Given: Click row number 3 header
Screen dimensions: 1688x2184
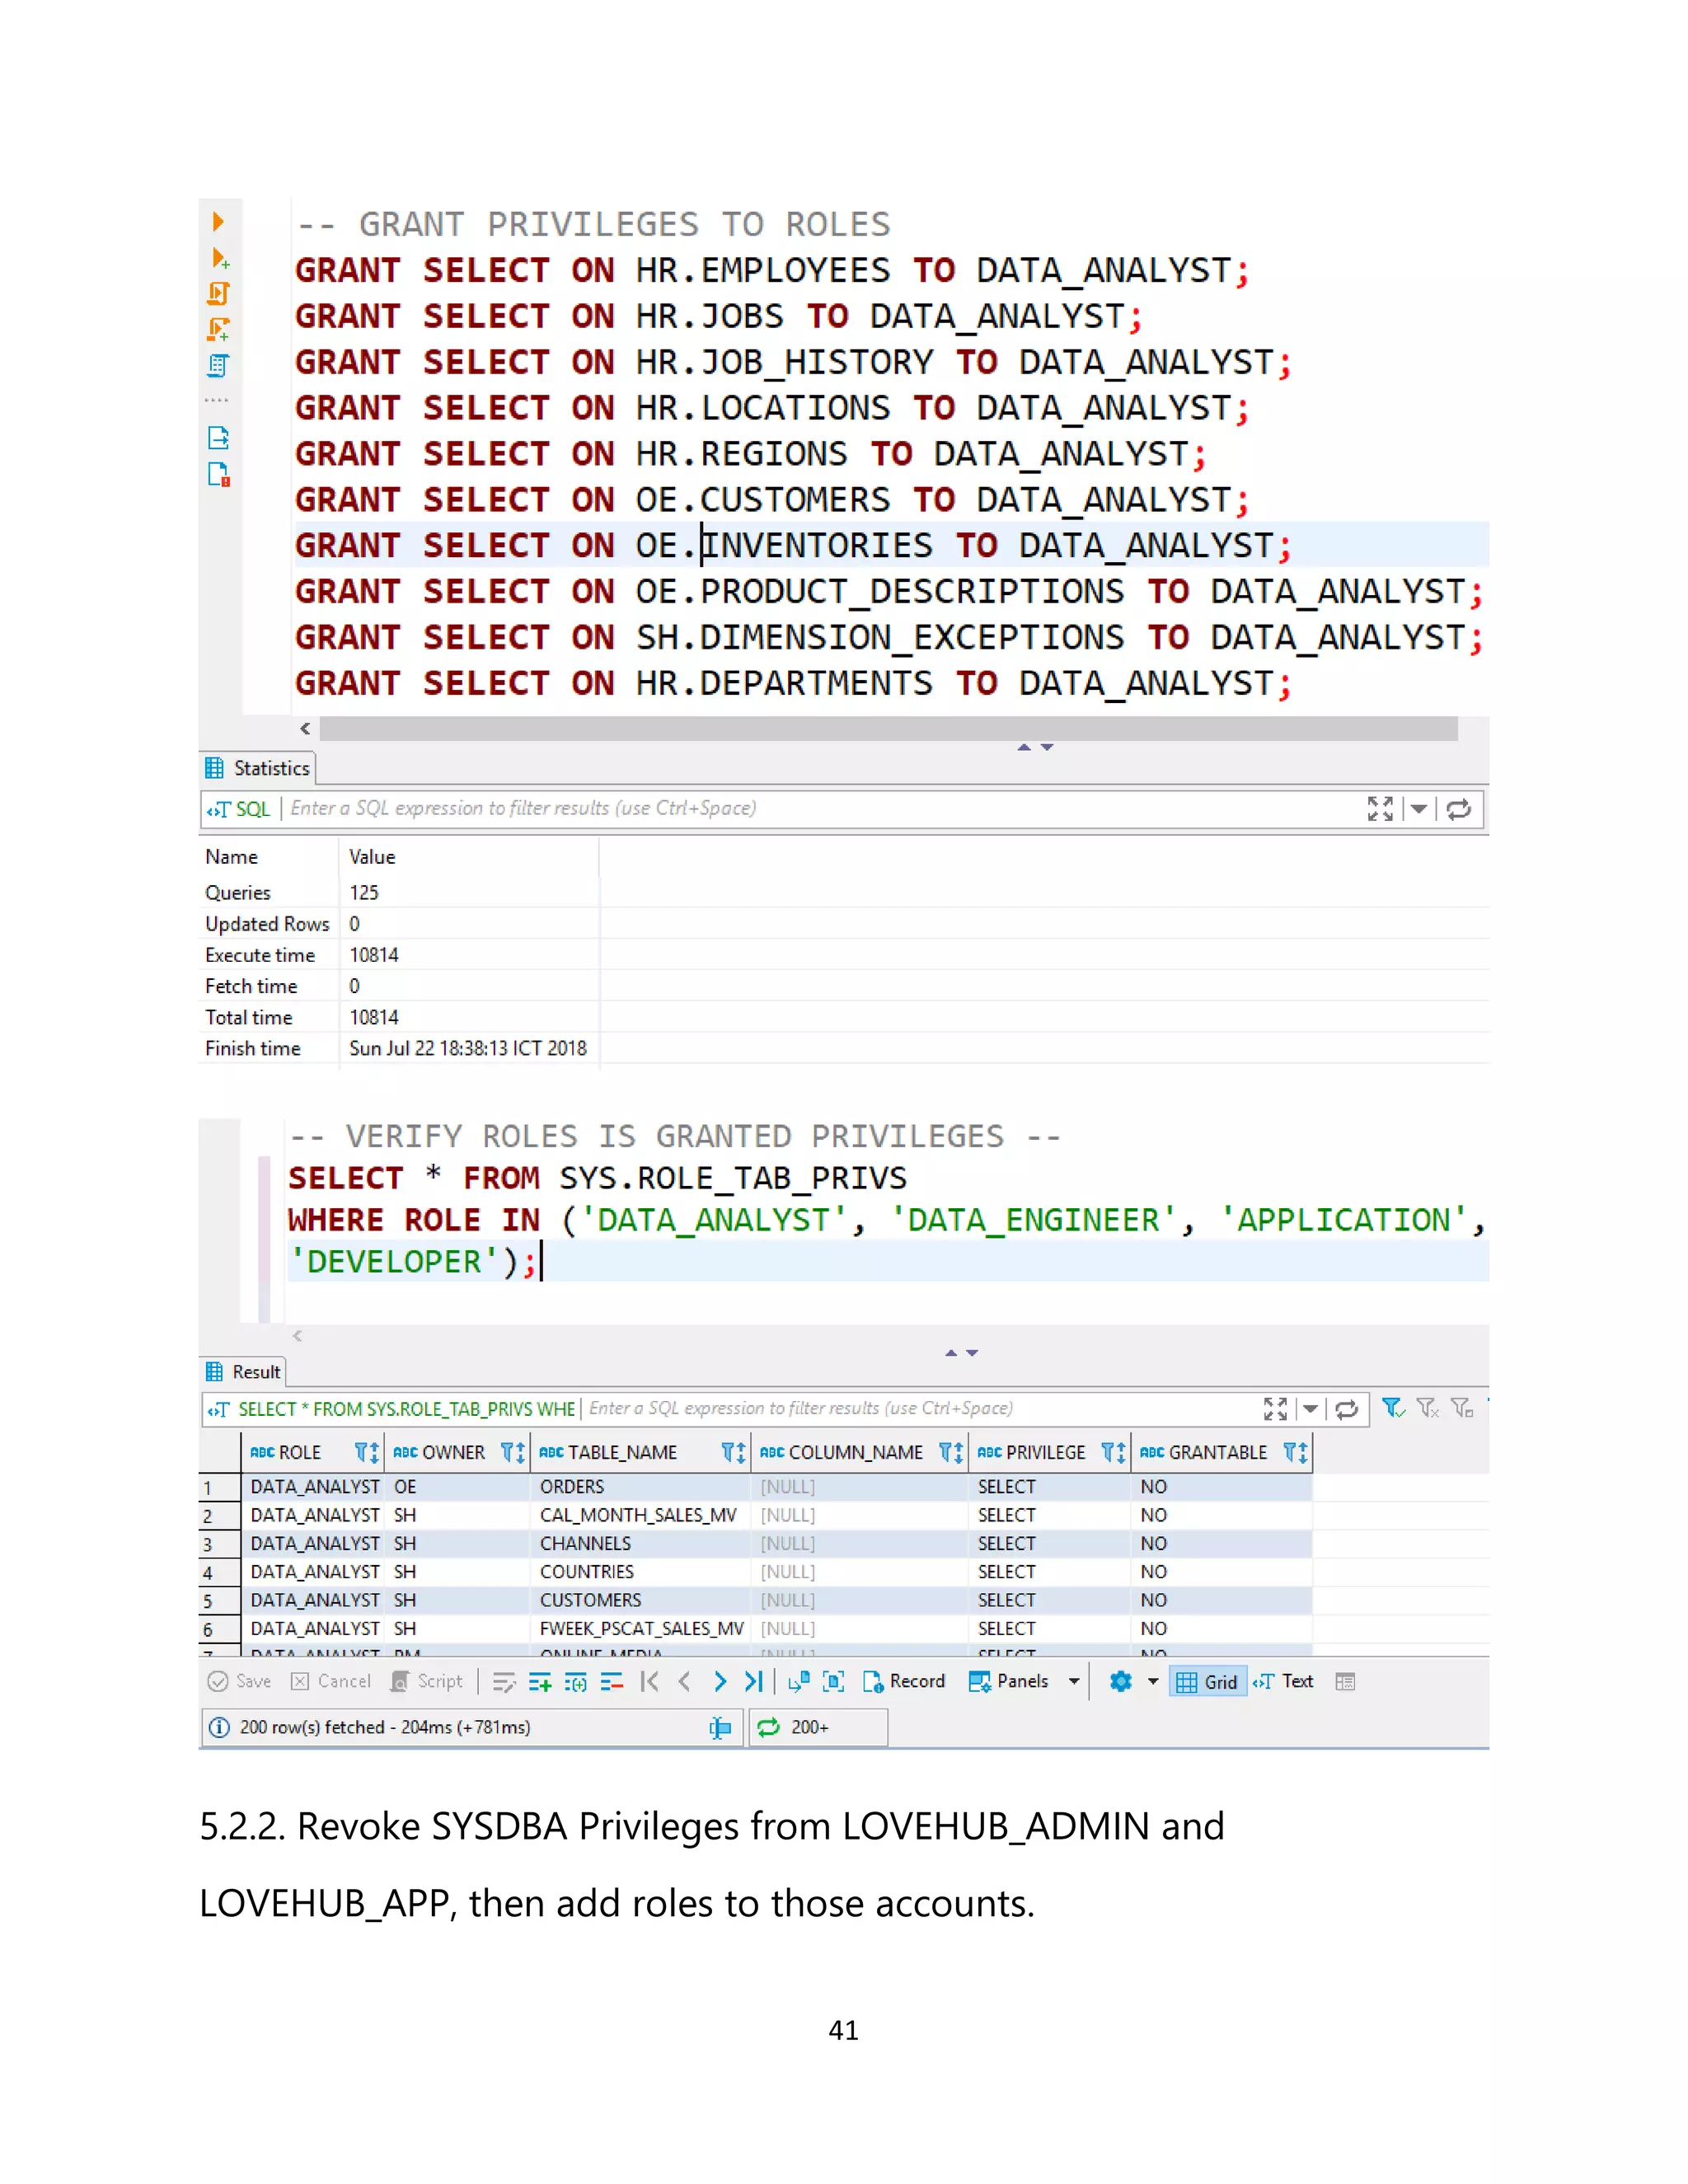Looking at the screenshot, I should [219, 1544].
